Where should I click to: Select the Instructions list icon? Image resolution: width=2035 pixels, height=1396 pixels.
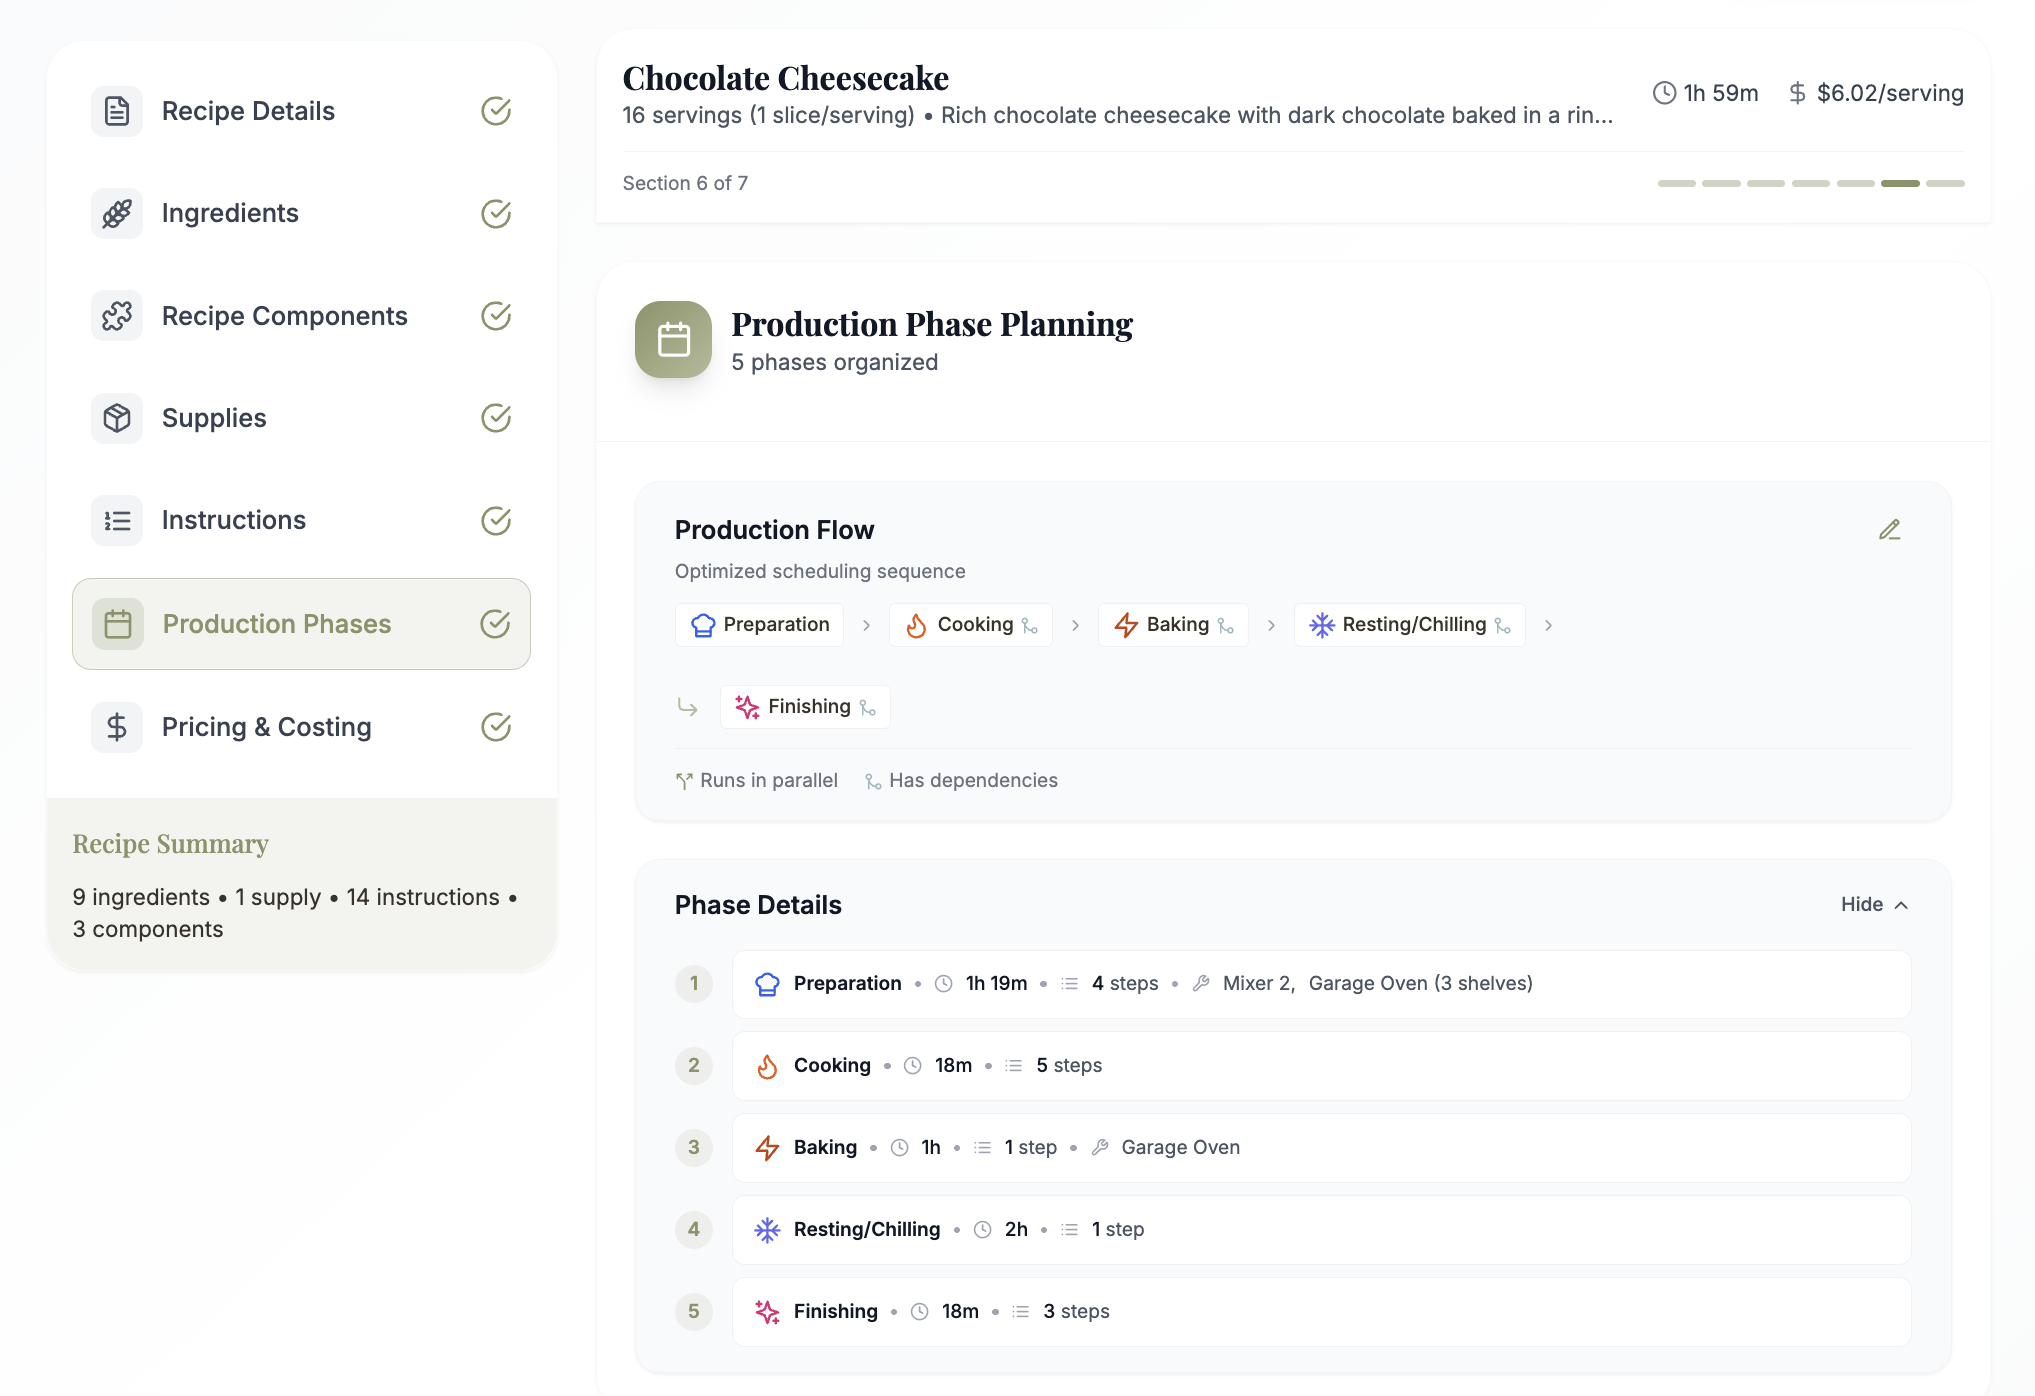(x=116, y=520)
